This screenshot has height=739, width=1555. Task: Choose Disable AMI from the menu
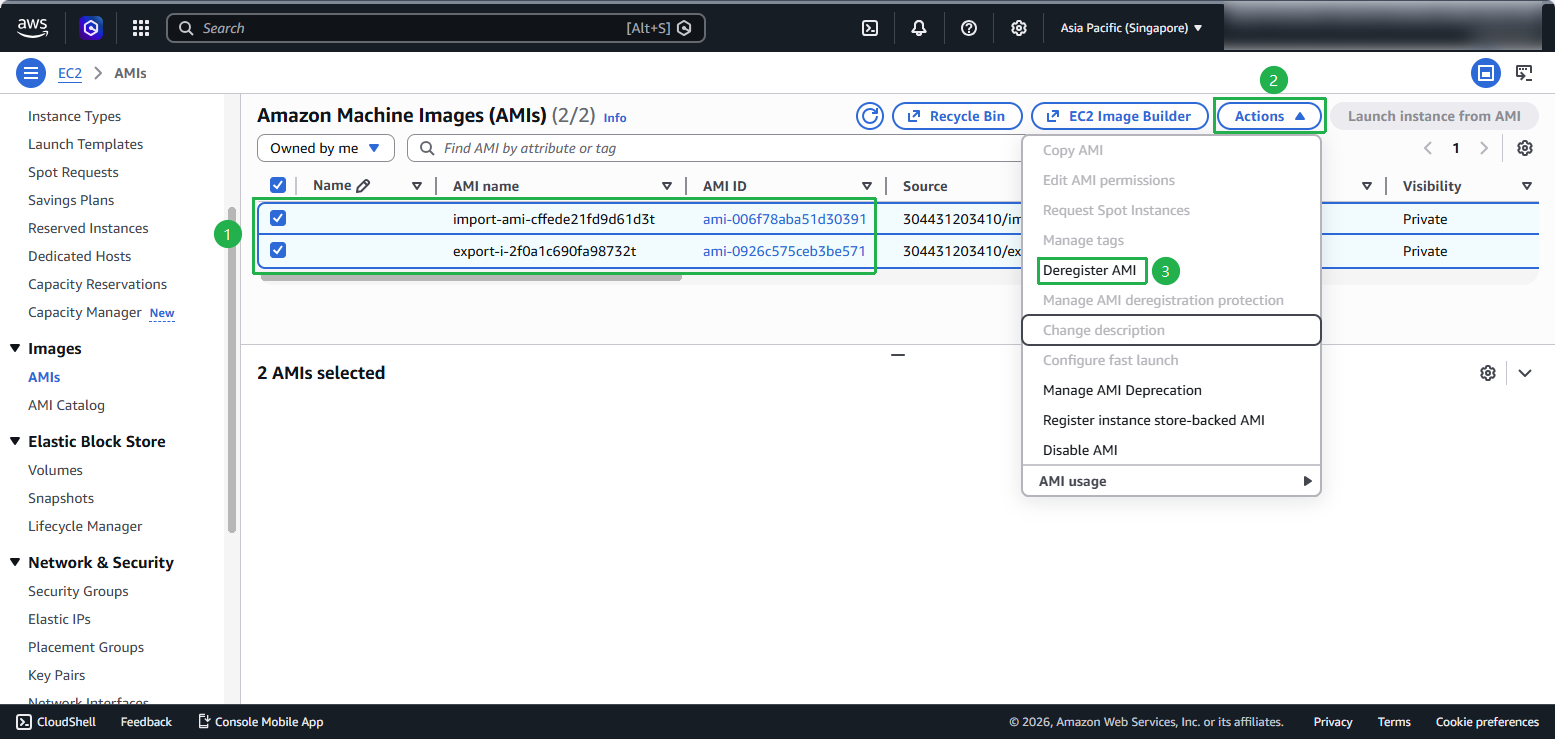pyautogui.click(x=1080, y=450)
